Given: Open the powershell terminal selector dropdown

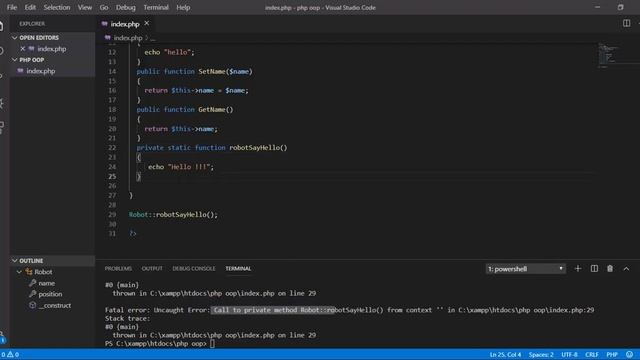Looking at the screenshot, I should click(x=525, y=269).
